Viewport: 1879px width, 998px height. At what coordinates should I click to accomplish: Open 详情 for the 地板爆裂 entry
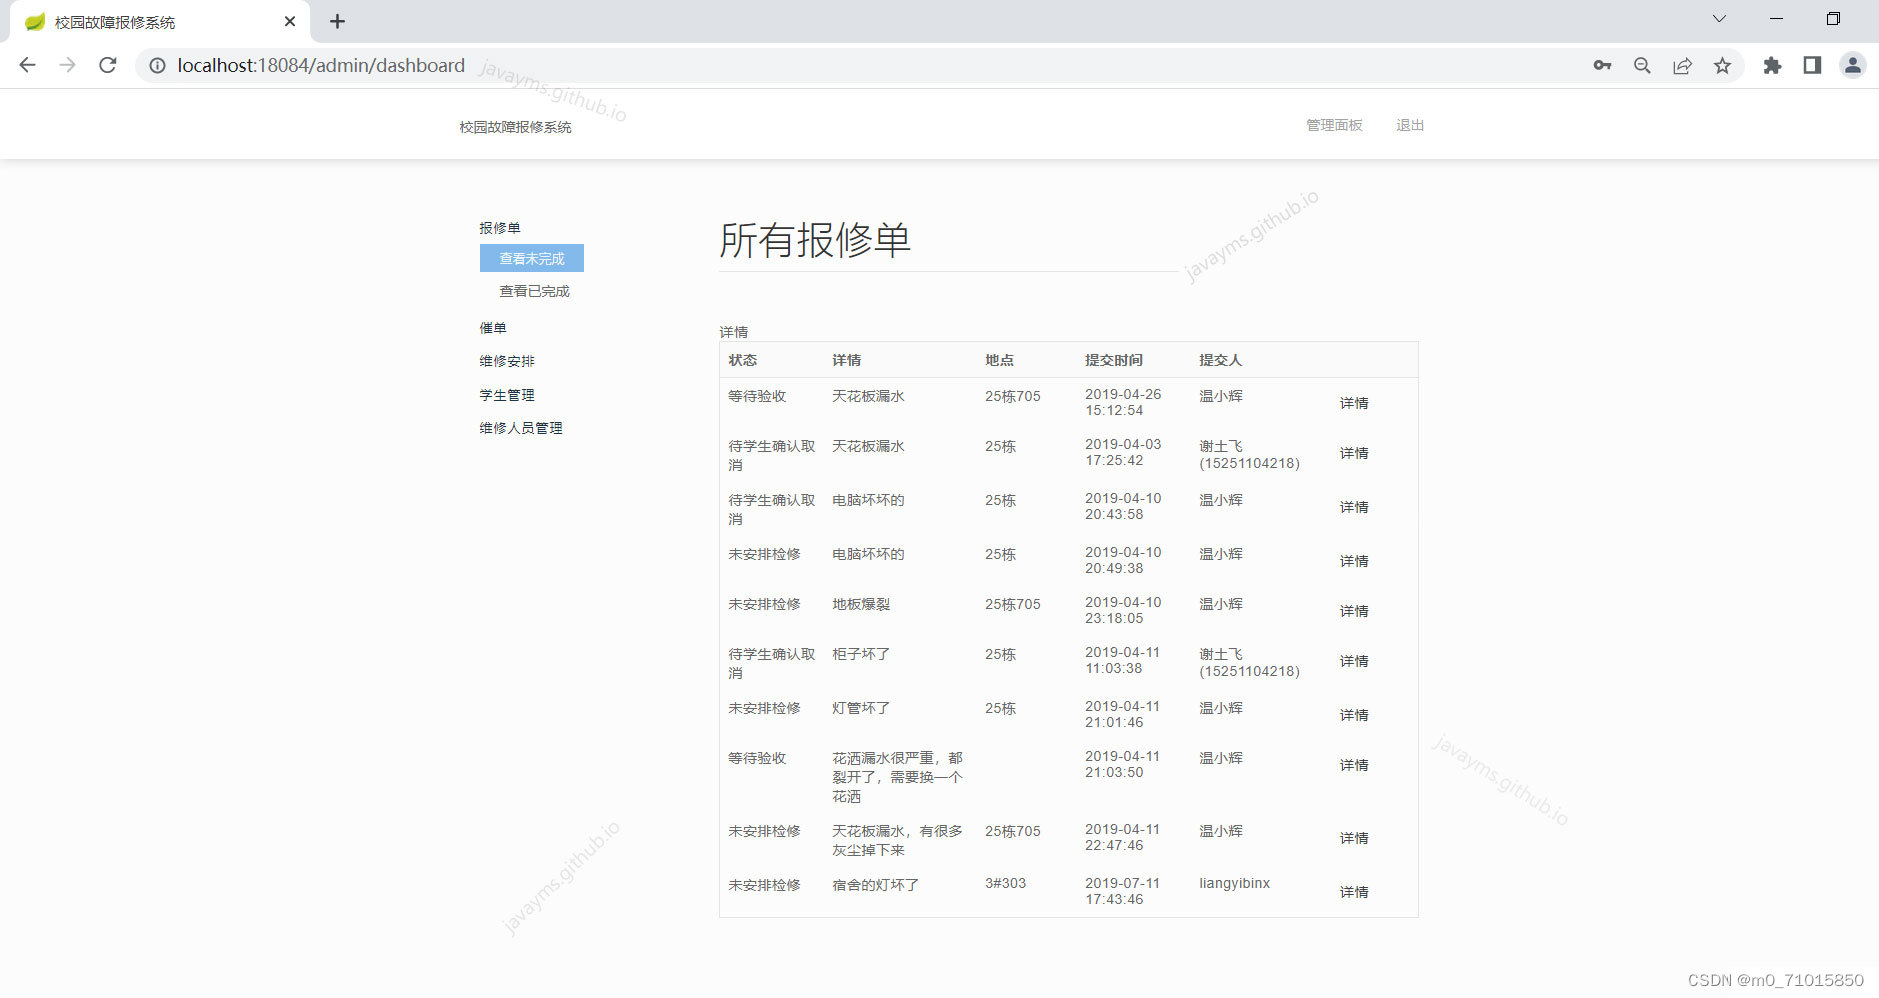[x=1354, y=611]
